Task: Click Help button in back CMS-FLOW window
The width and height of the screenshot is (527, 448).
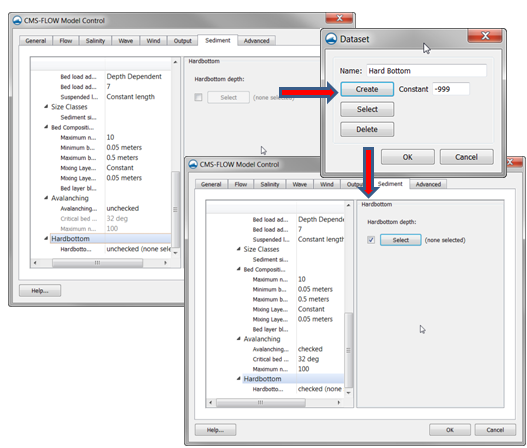Action: (40, 291)
